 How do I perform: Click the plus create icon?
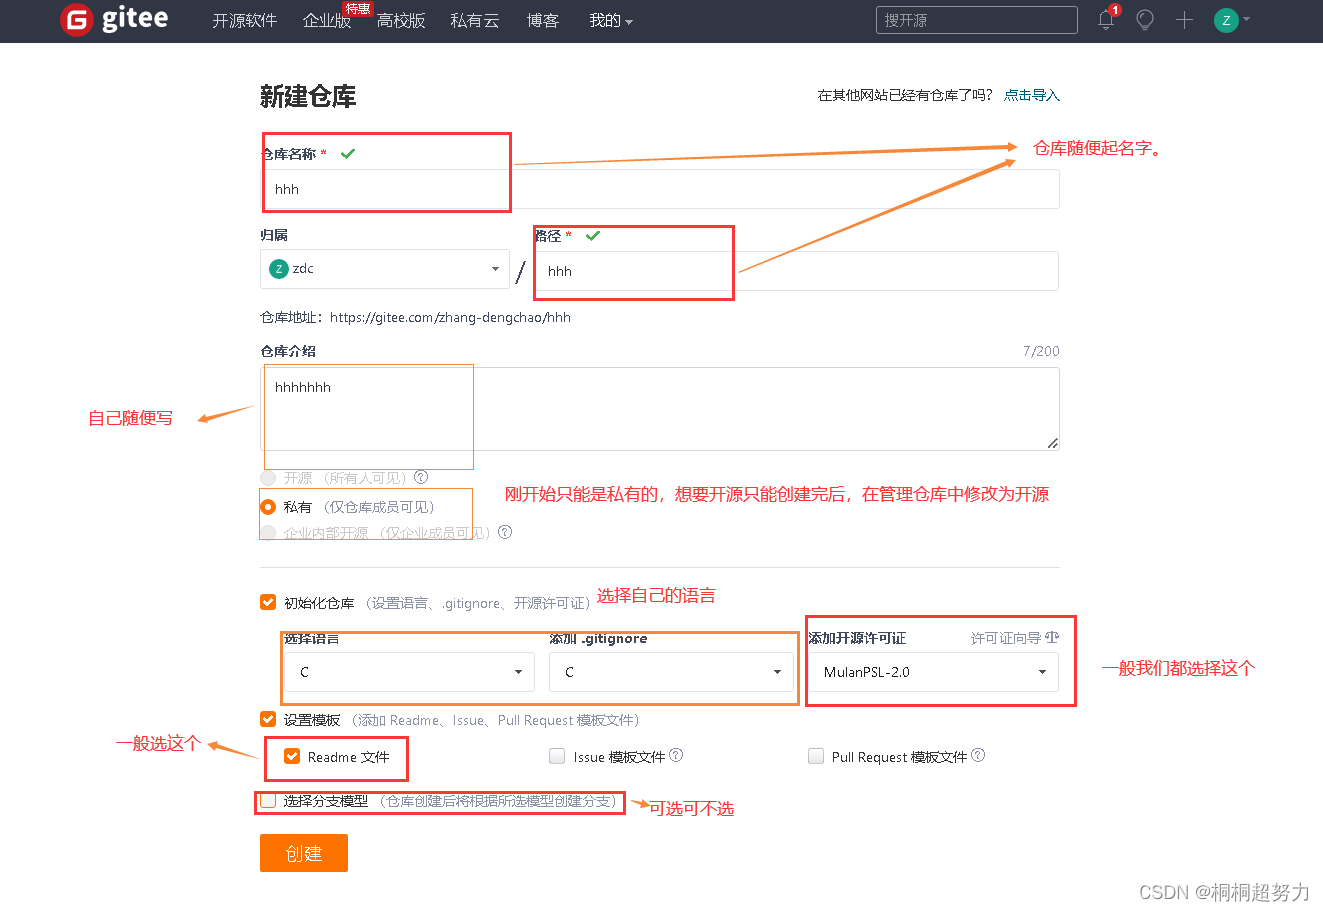point(1184,20)
